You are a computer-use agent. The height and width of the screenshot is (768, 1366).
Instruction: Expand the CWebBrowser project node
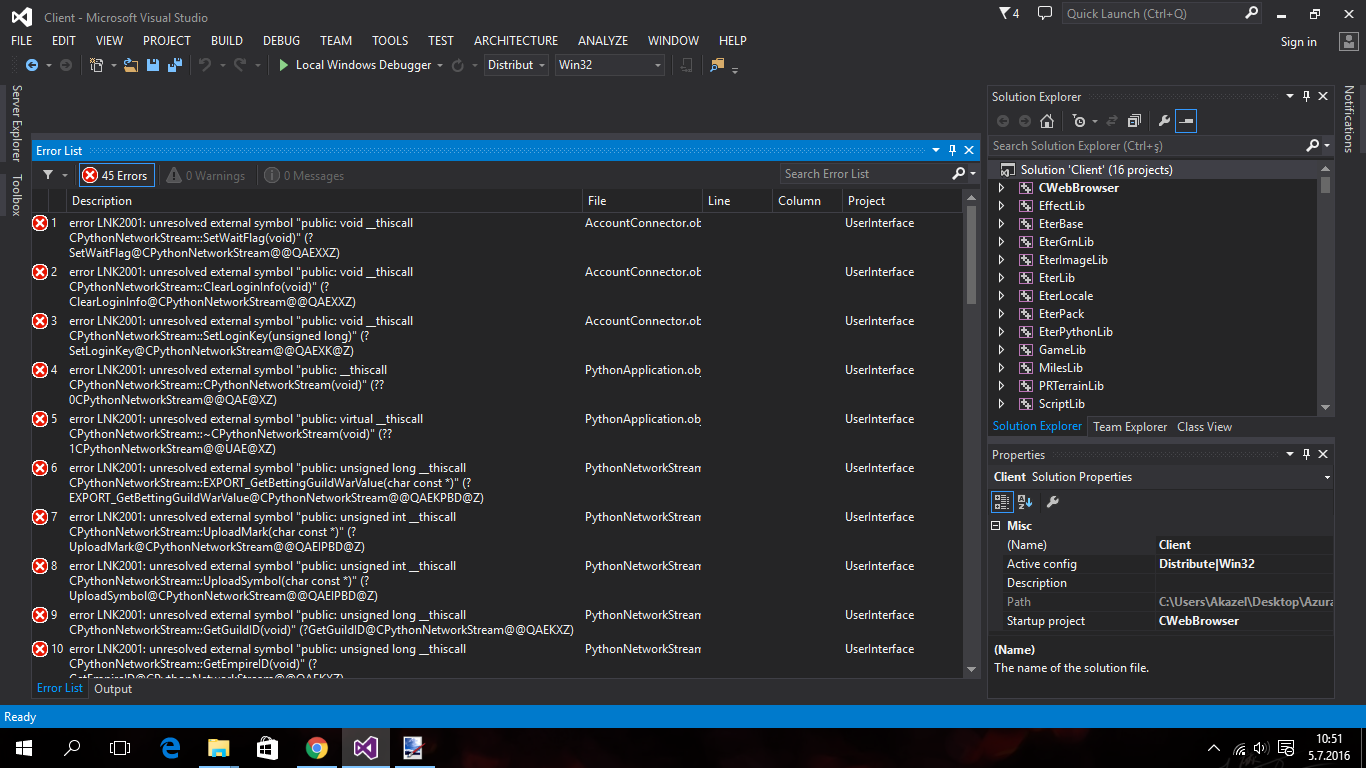[1001, 188]
